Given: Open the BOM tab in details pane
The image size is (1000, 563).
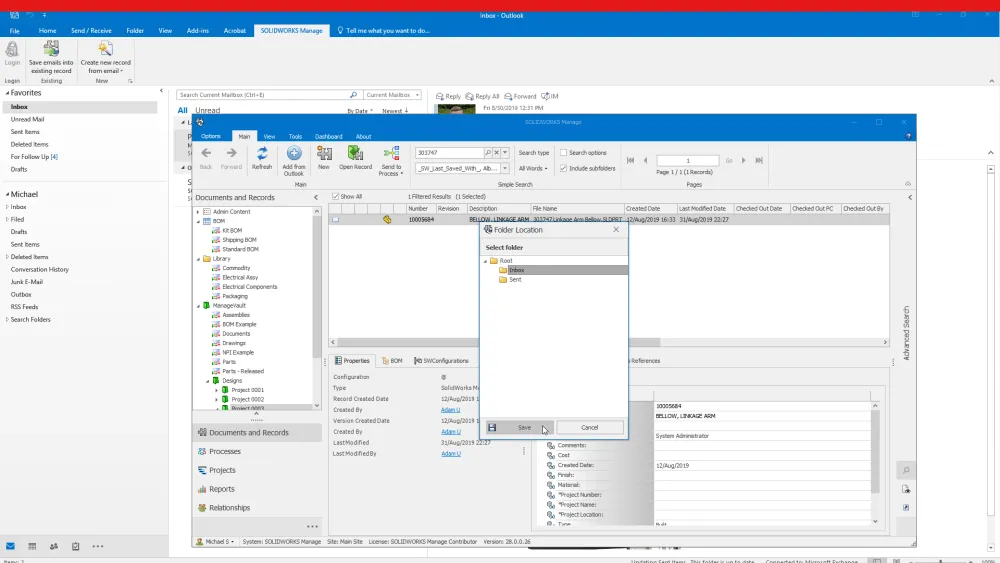Looking at the screenshot, I should [392, 361].
